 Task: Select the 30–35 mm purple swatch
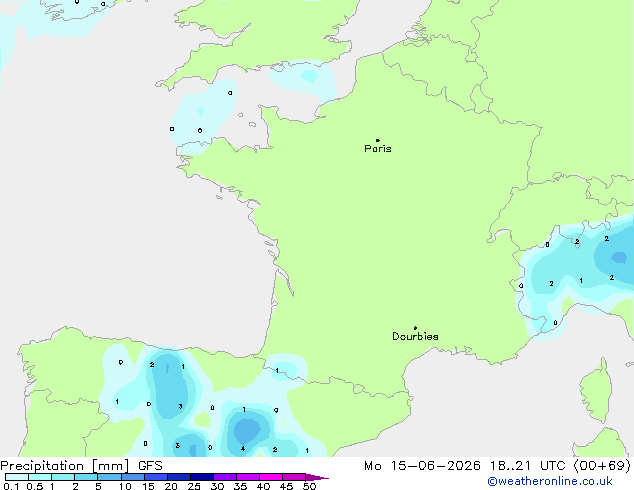tap(225, 477)
